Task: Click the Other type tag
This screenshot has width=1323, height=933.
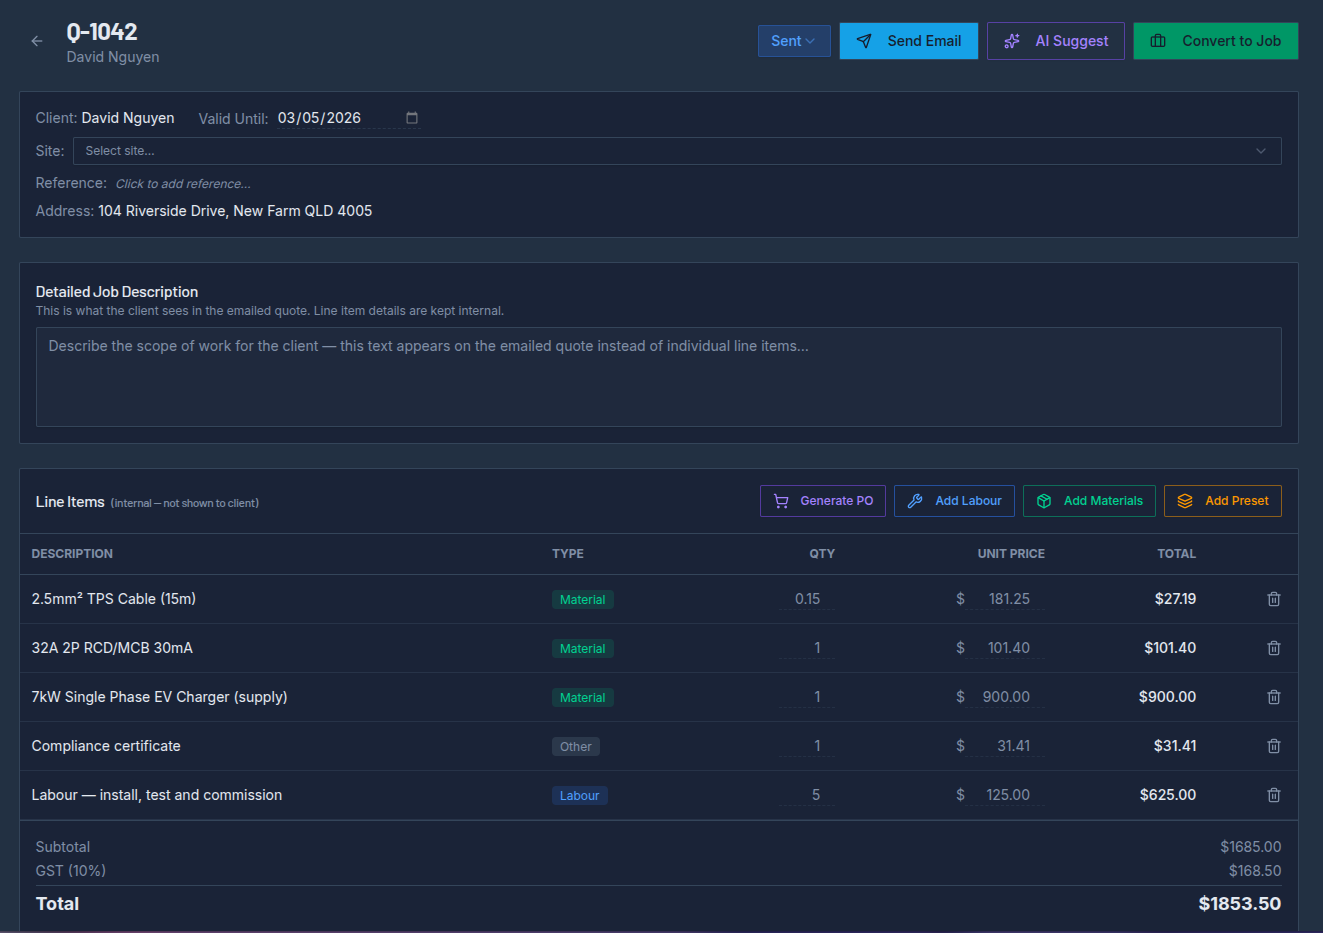Action: pyautogui.click(x=576, y=747)
